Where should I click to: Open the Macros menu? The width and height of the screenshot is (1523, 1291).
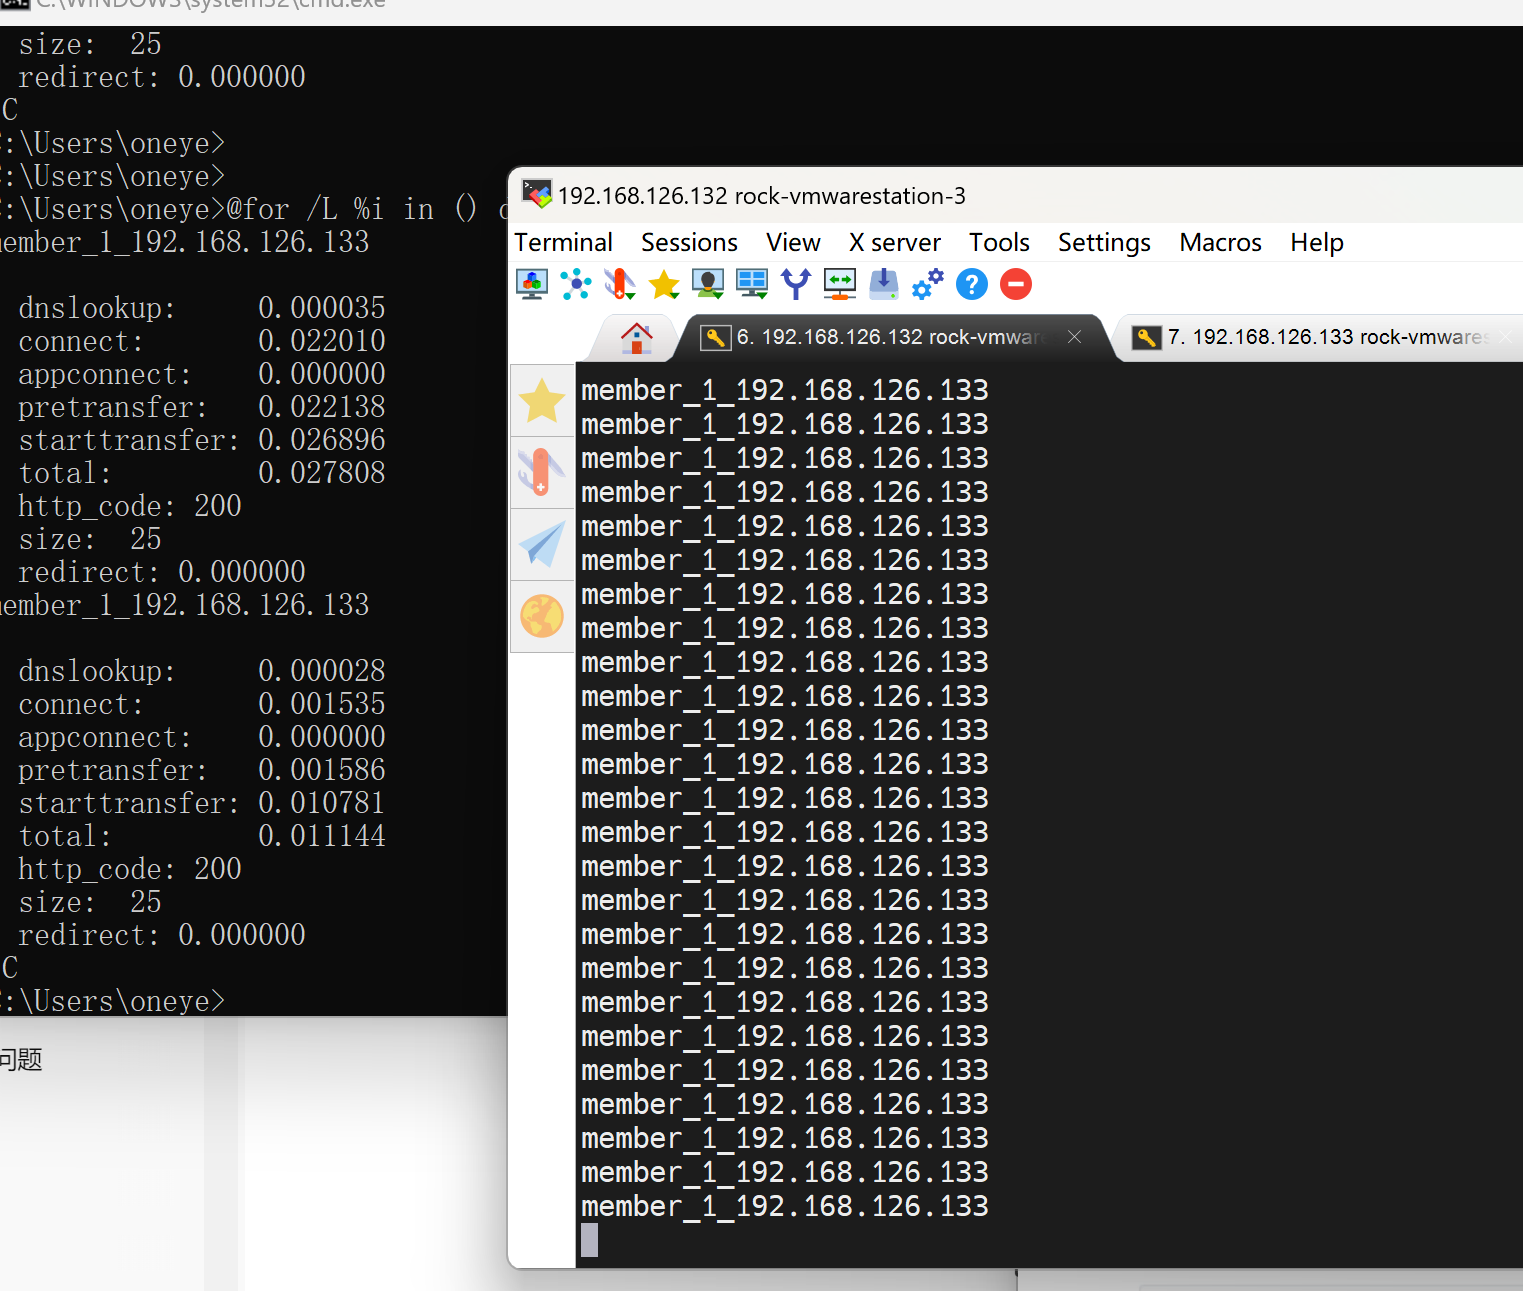[x=1220, y=243]
